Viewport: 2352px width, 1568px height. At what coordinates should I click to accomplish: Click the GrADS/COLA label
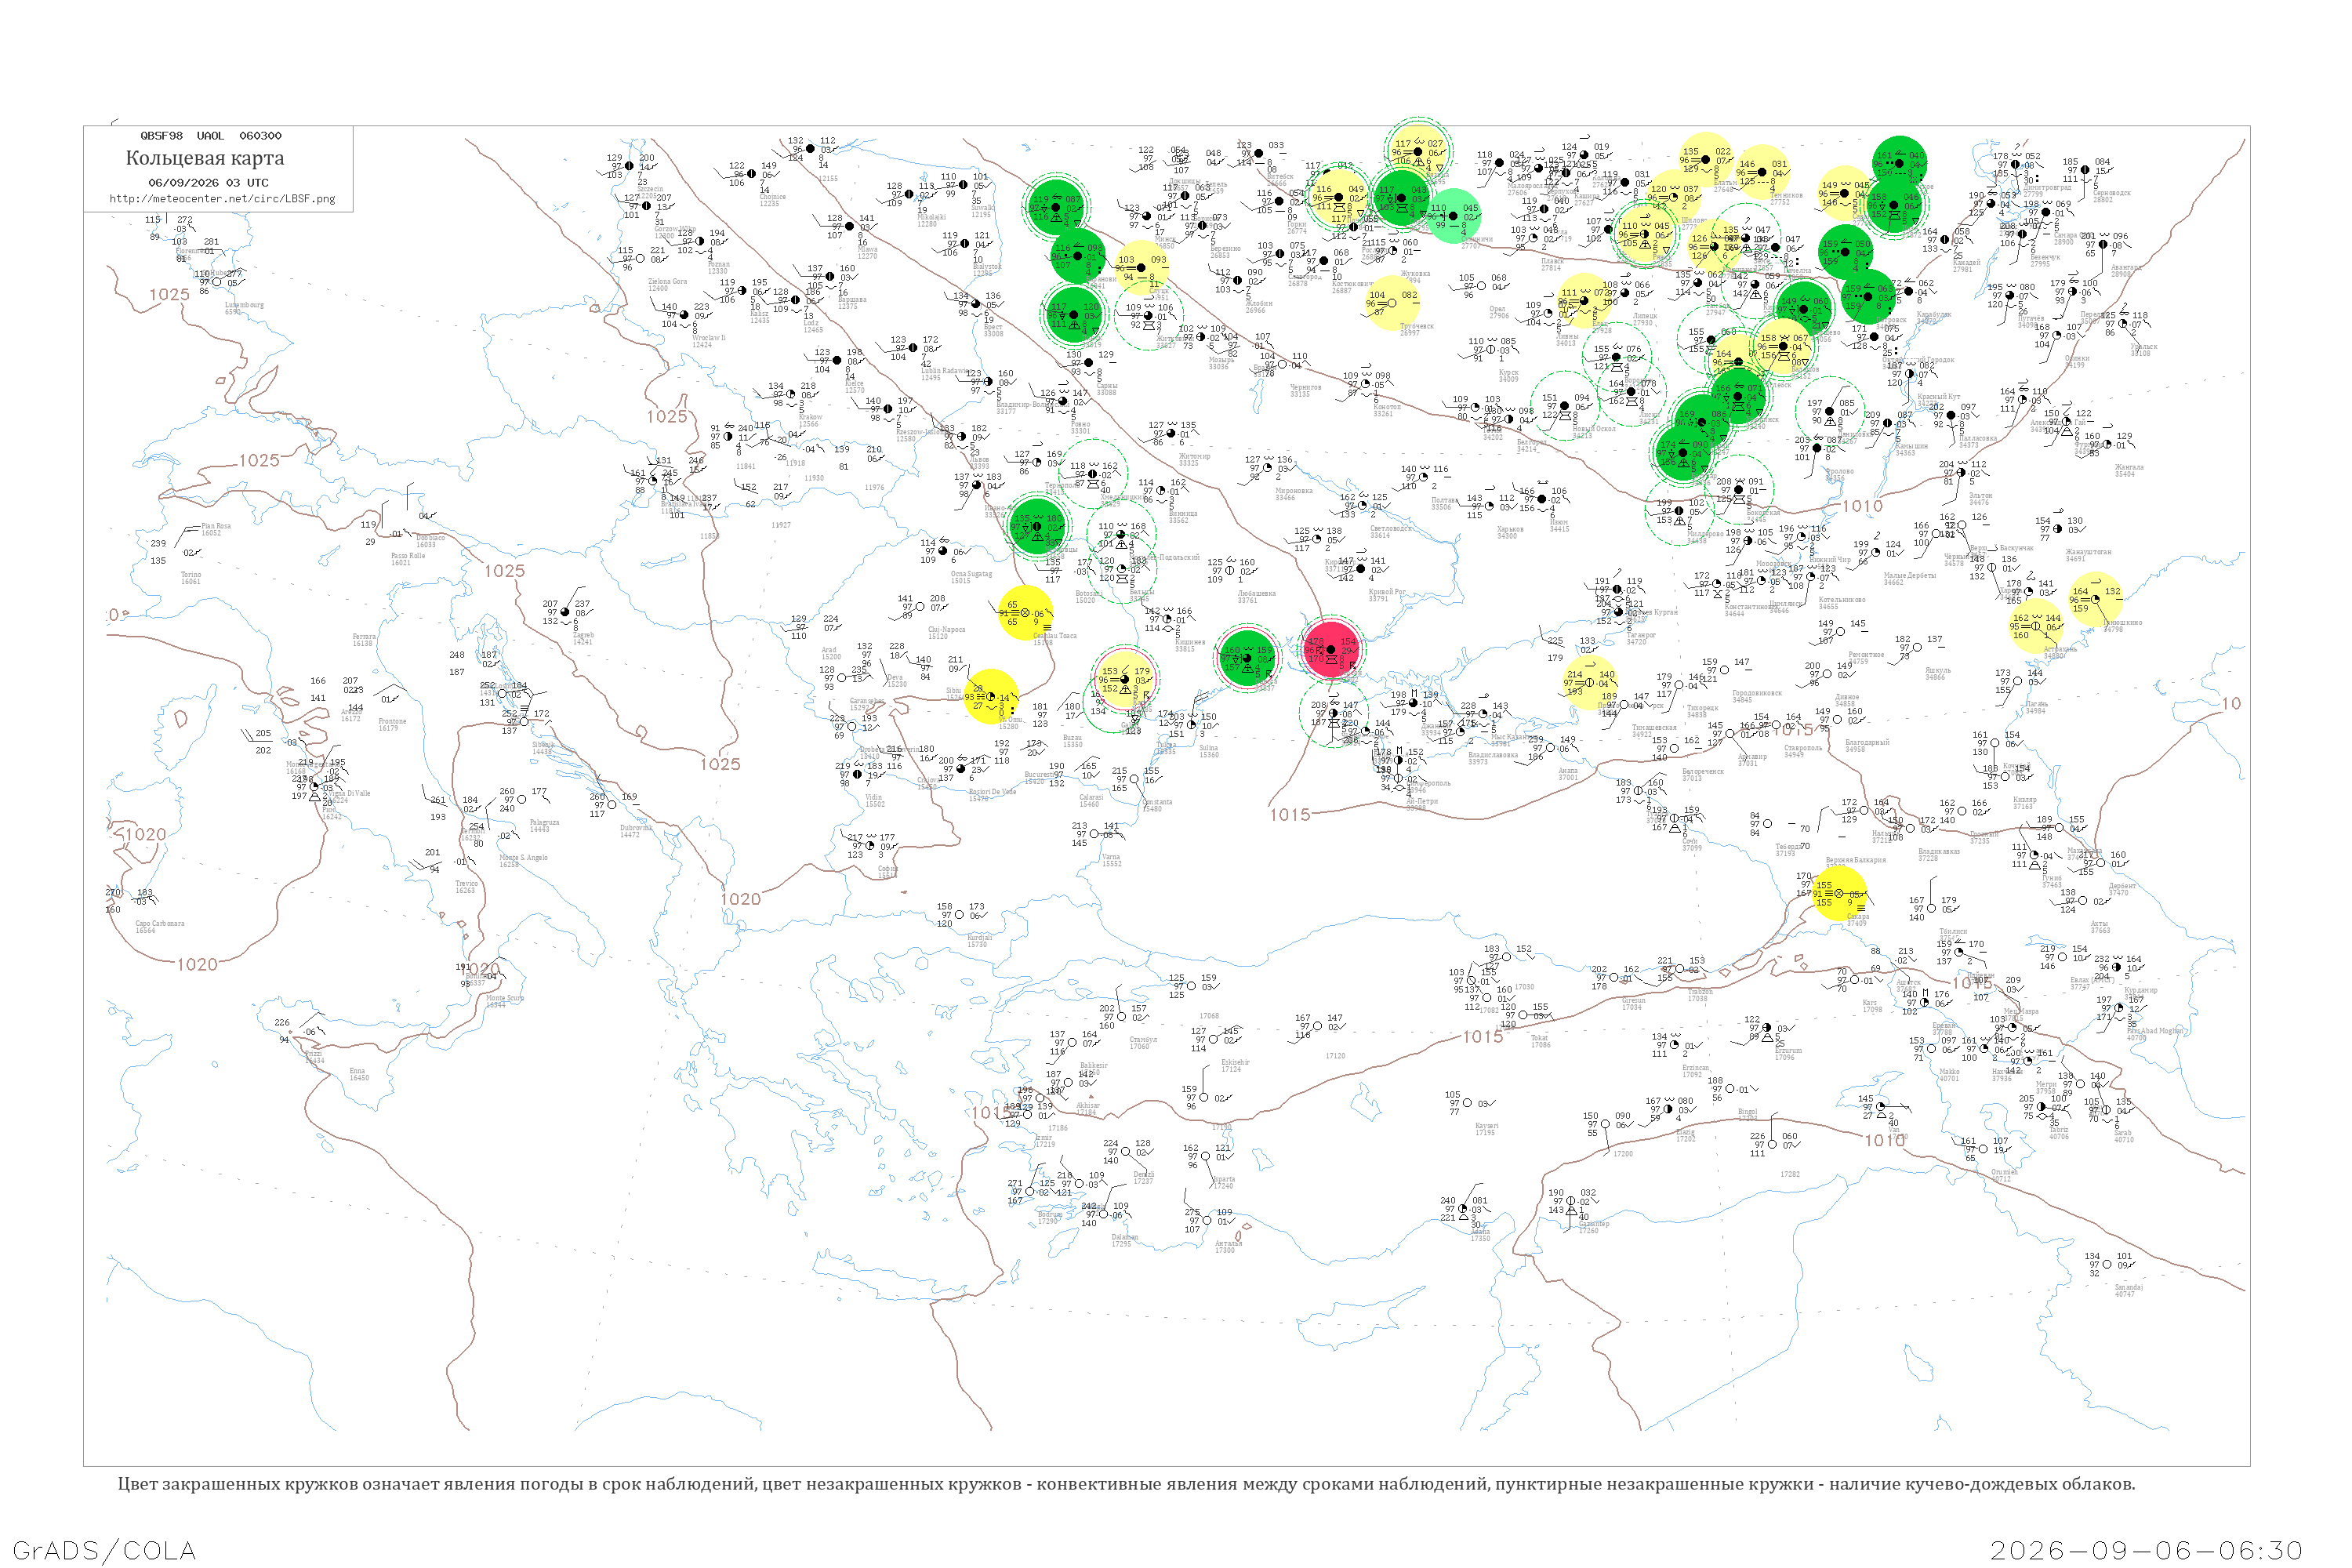pyautogui.click(x=104, y=1550)
